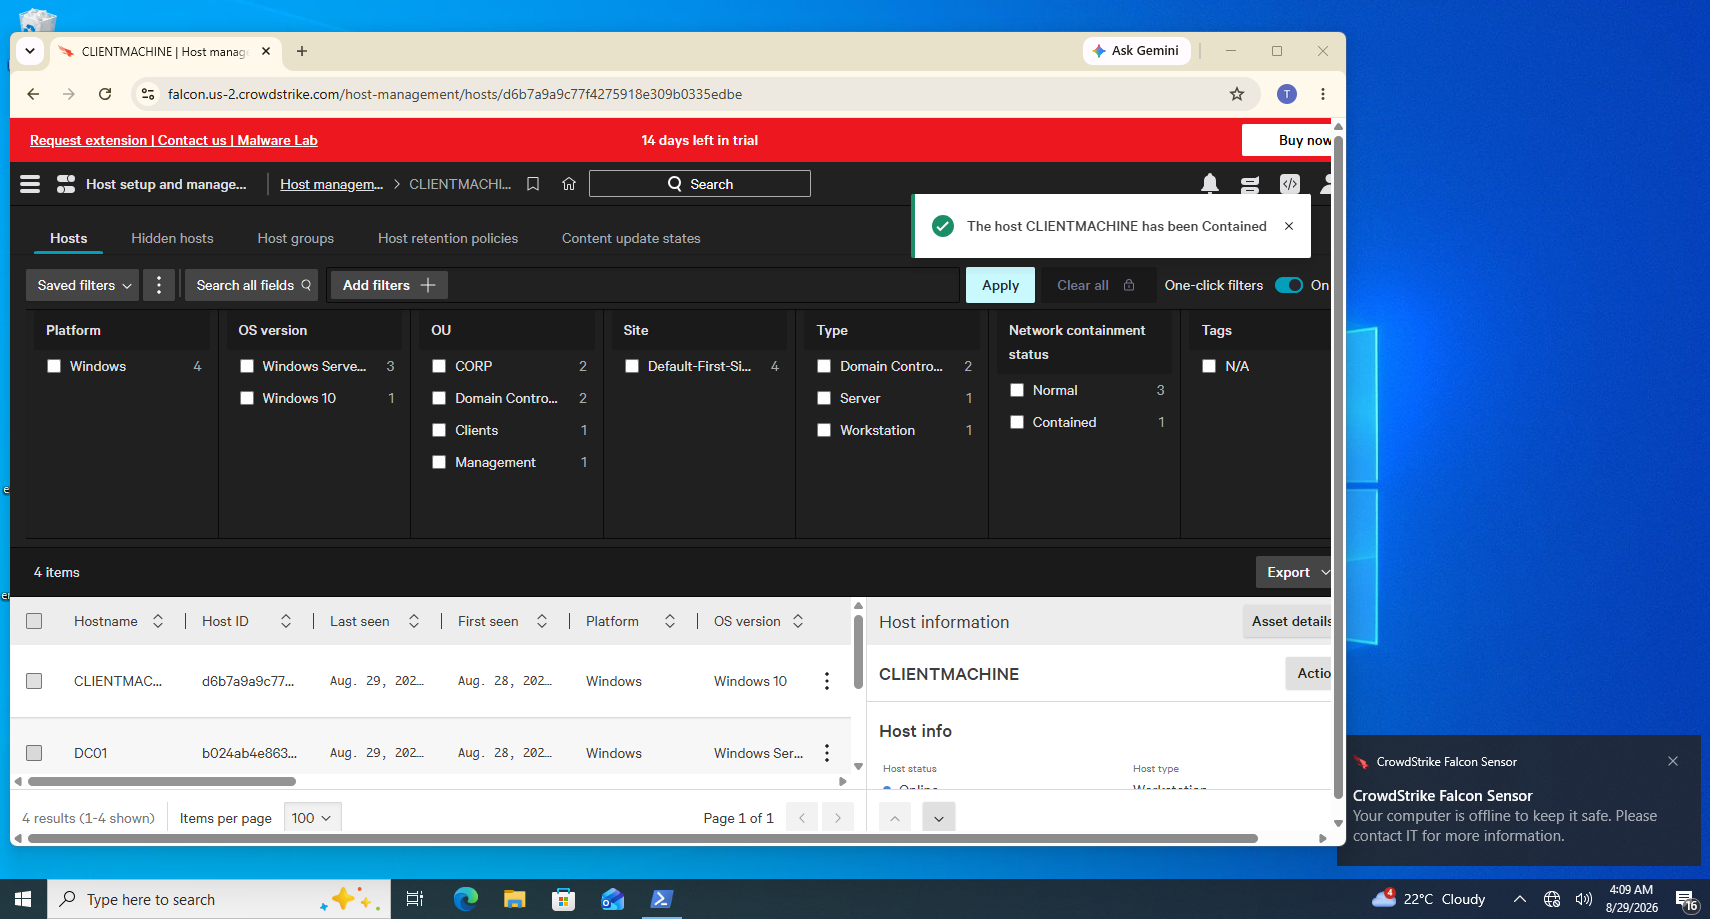Open Host retention policies tab
Screen dimensions: 1710x919
[448, 238]
